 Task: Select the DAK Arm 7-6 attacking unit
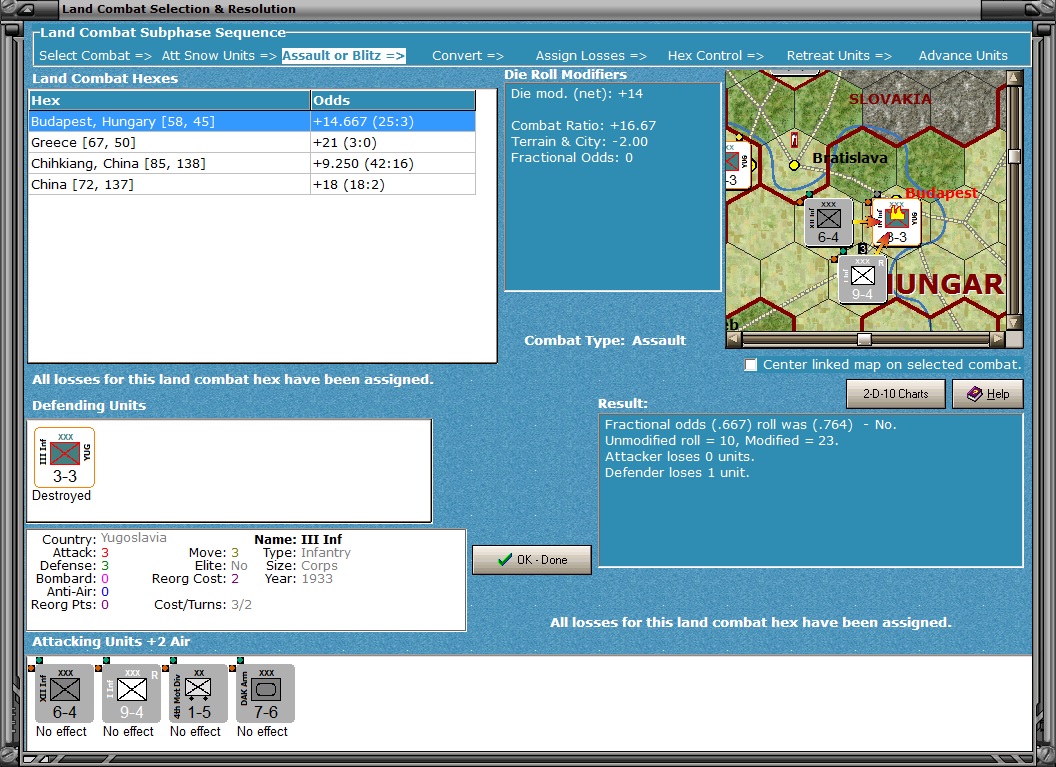point(265,694)
